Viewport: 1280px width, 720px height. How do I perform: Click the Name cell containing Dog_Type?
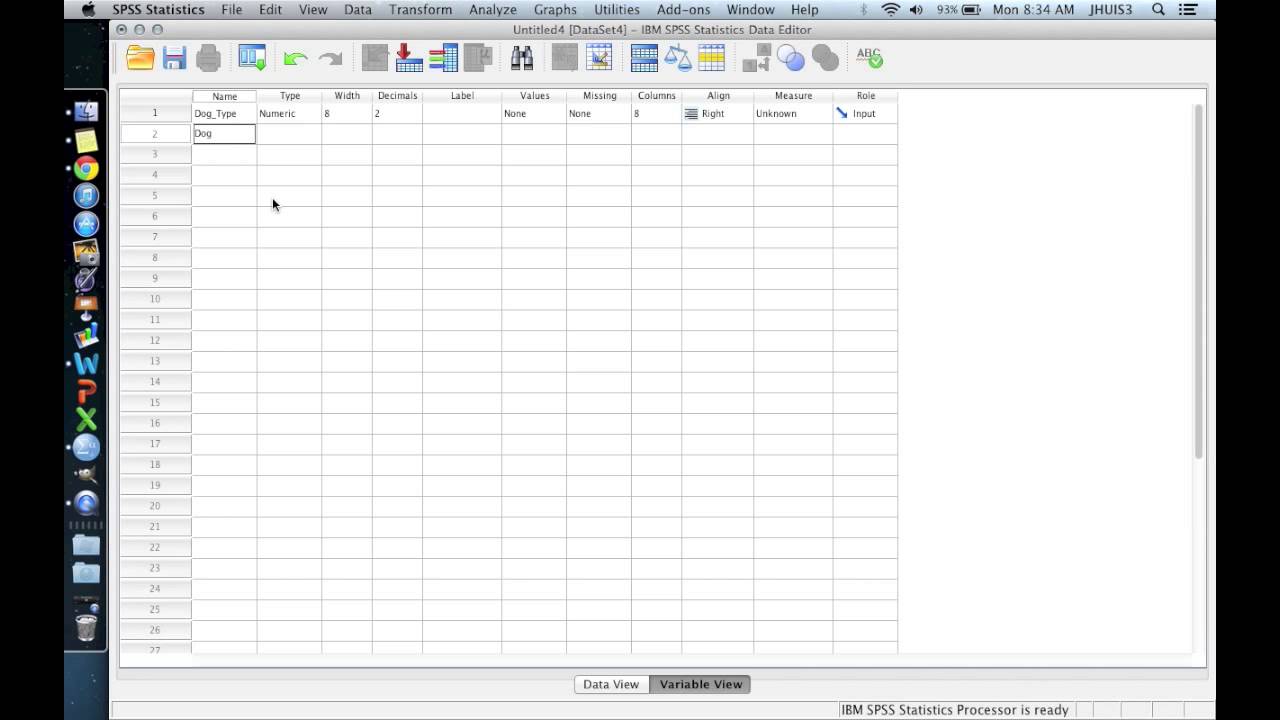click(x=224, y=113)
